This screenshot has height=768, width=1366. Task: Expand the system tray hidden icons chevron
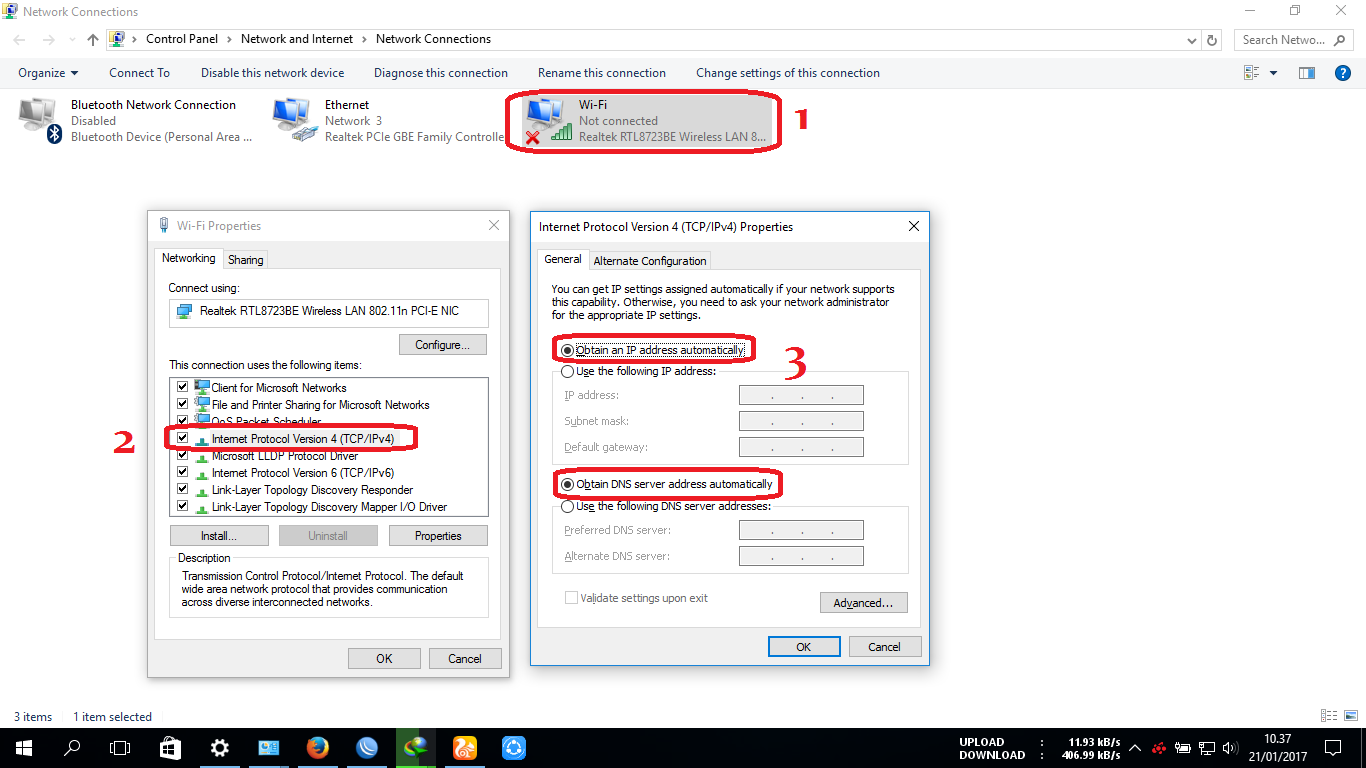(x=1135, y=748)
